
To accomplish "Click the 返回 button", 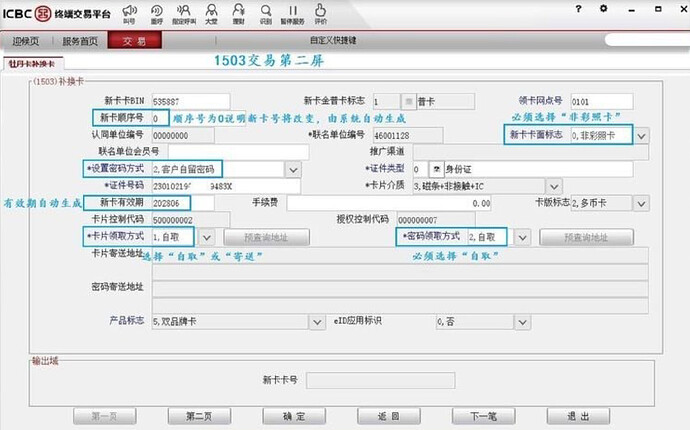I will tap(389, 416).
